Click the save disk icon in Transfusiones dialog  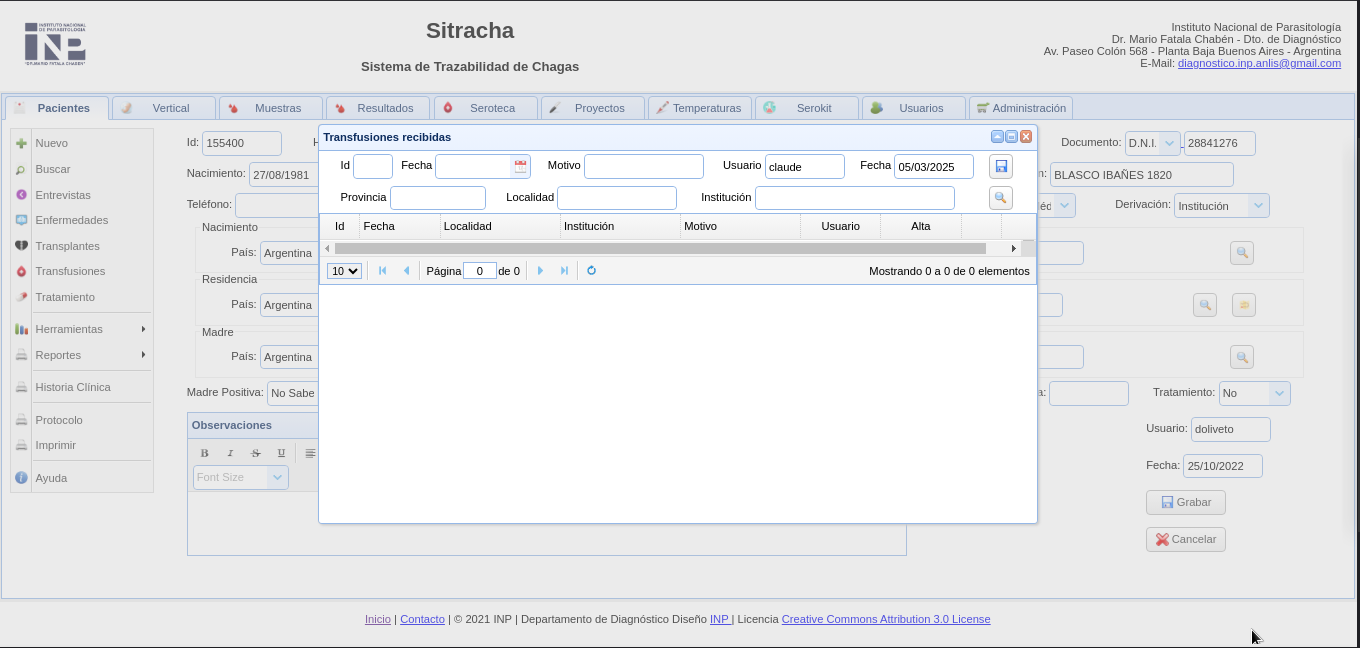point(1001,166)
